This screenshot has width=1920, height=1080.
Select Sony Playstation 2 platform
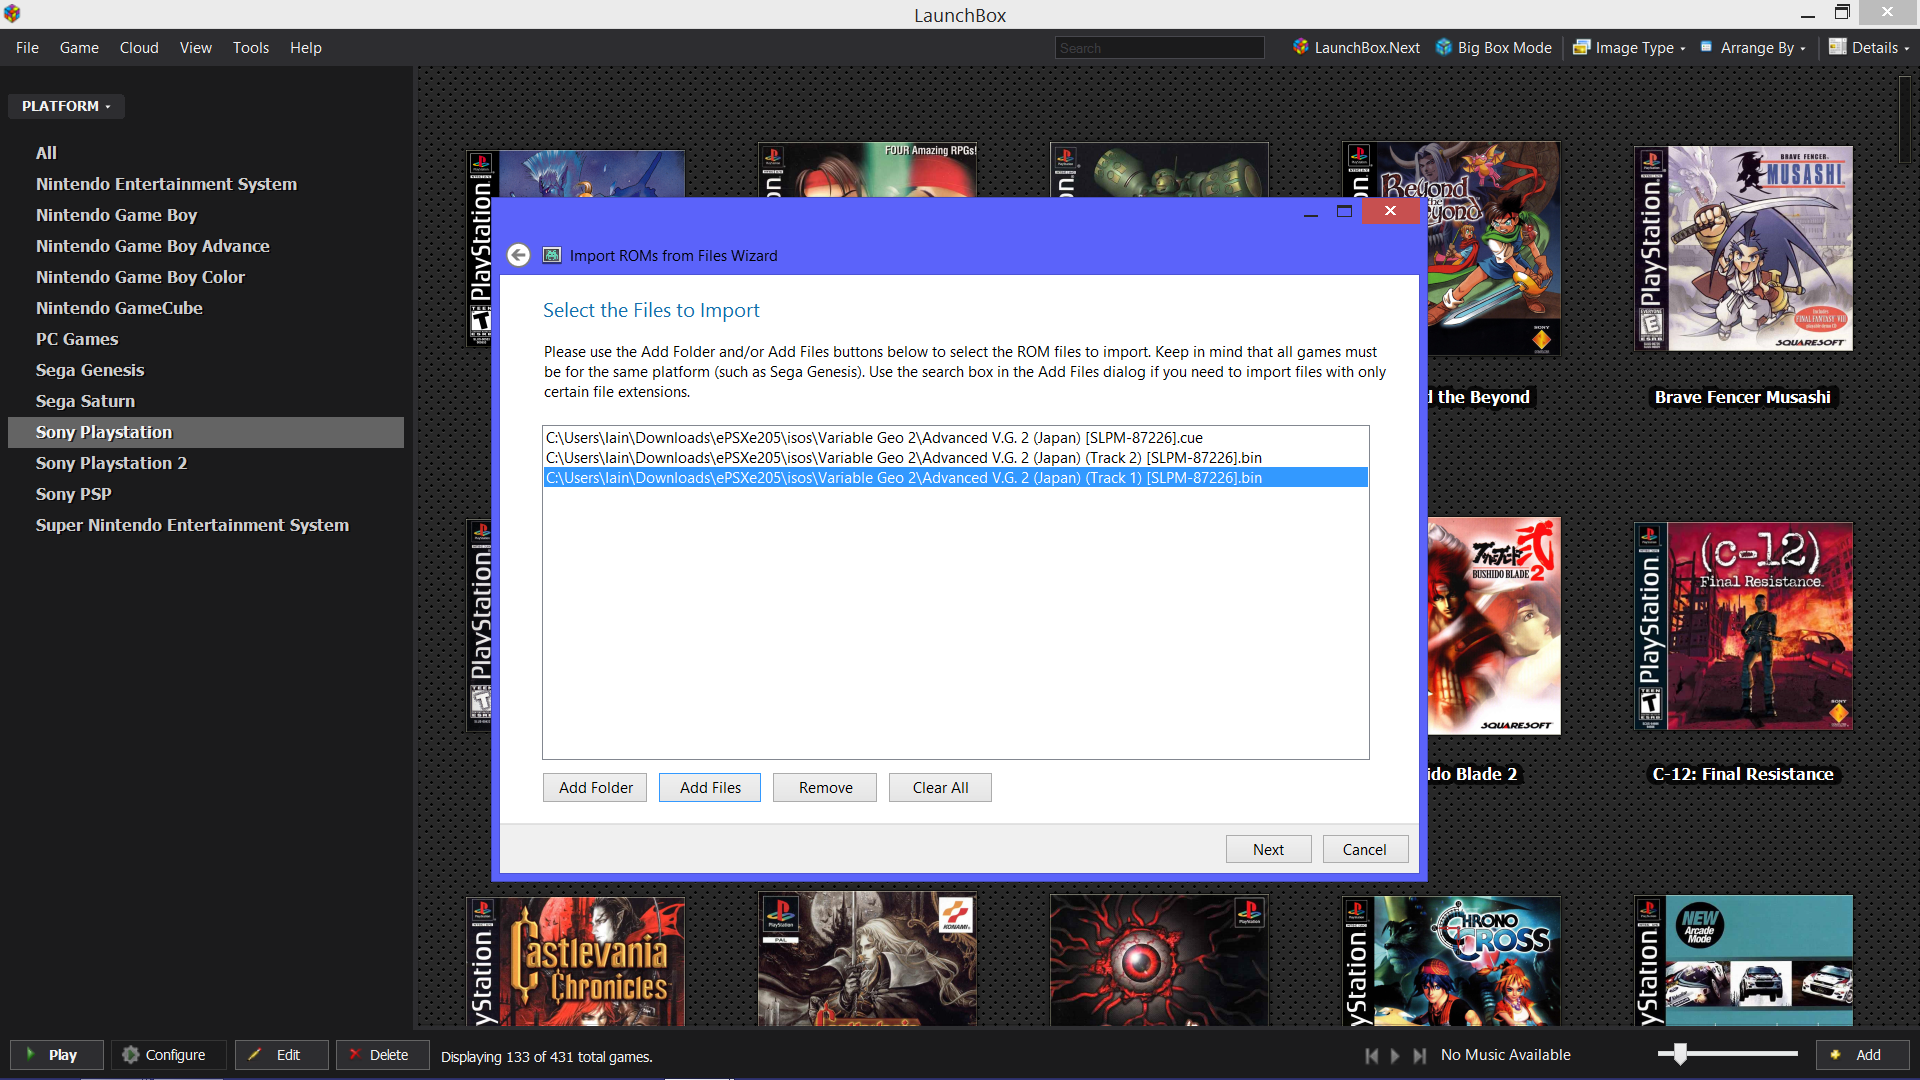[x=206, y=463]
